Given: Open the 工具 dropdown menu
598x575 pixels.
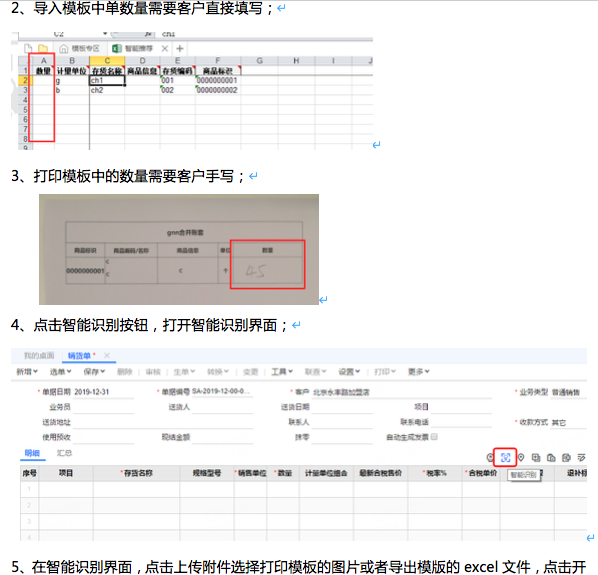Looking at the screenshot, I should pos(282,371).
